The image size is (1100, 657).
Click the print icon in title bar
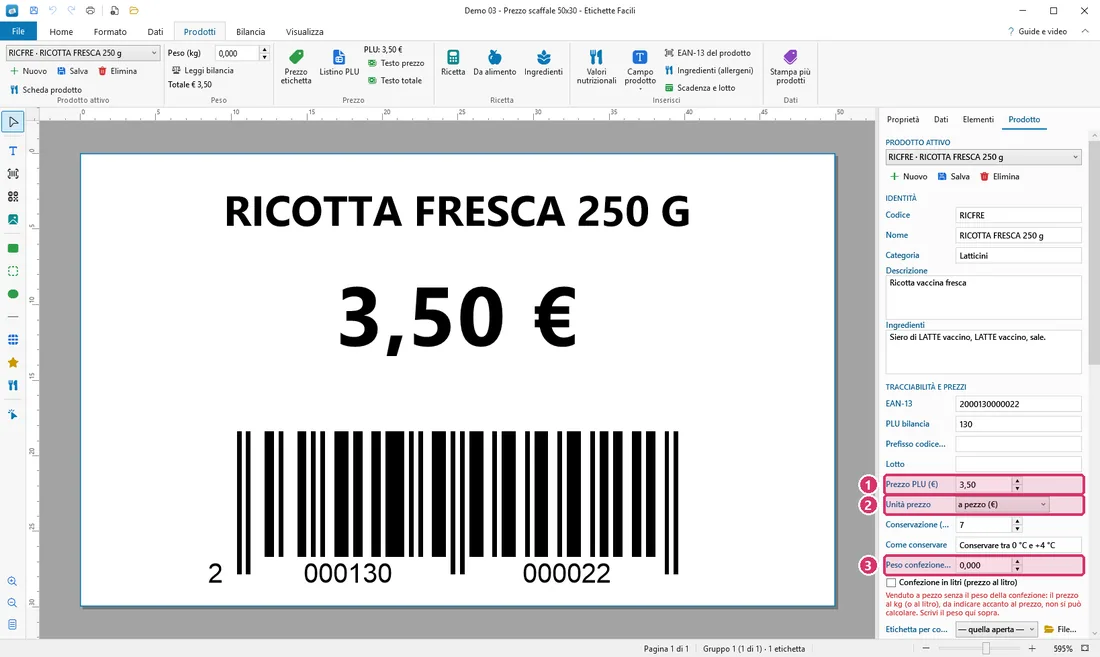[90, 11]
